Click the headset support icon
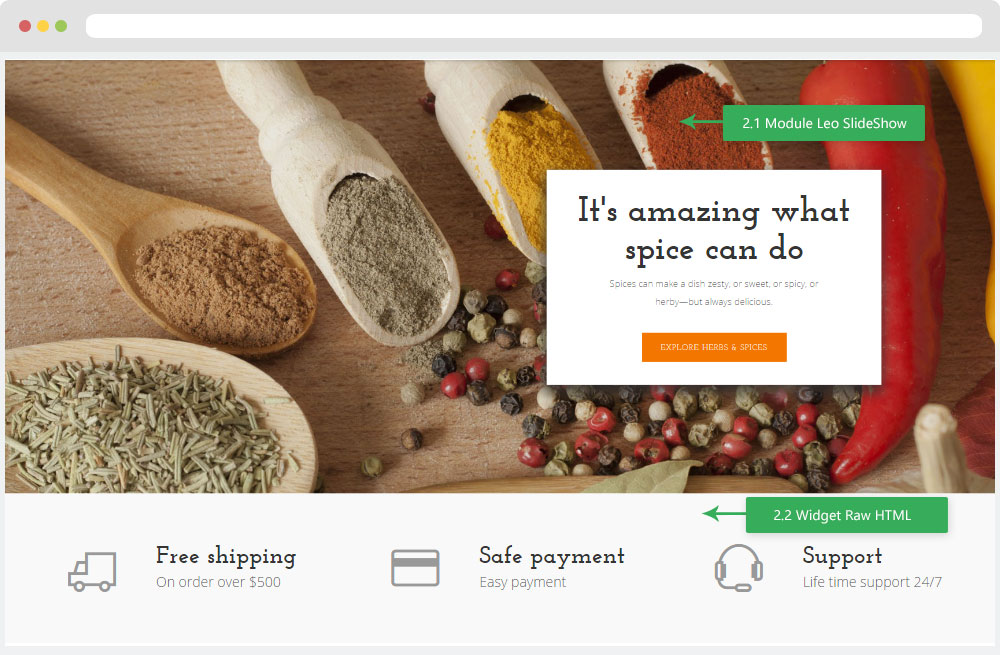 (x=739, y=568)
